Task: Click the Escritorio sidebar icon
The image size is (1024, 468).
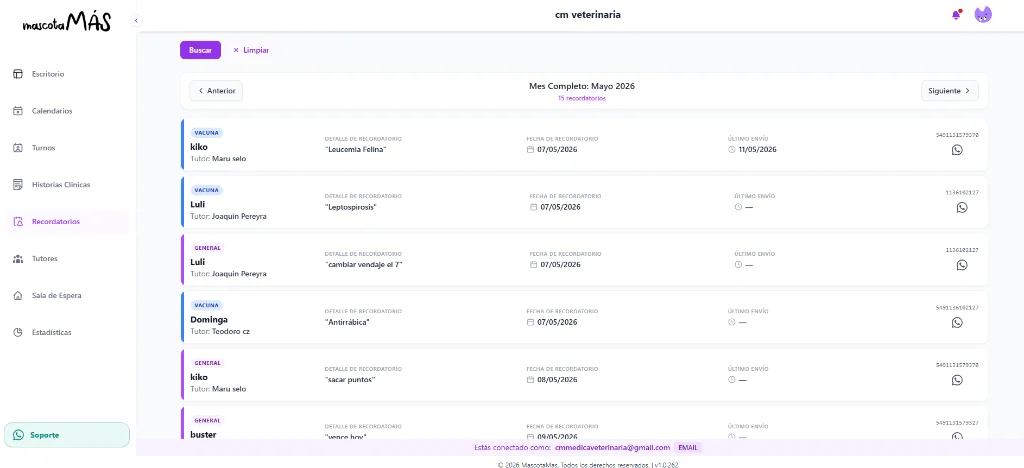Action: [x=18, y=74]
